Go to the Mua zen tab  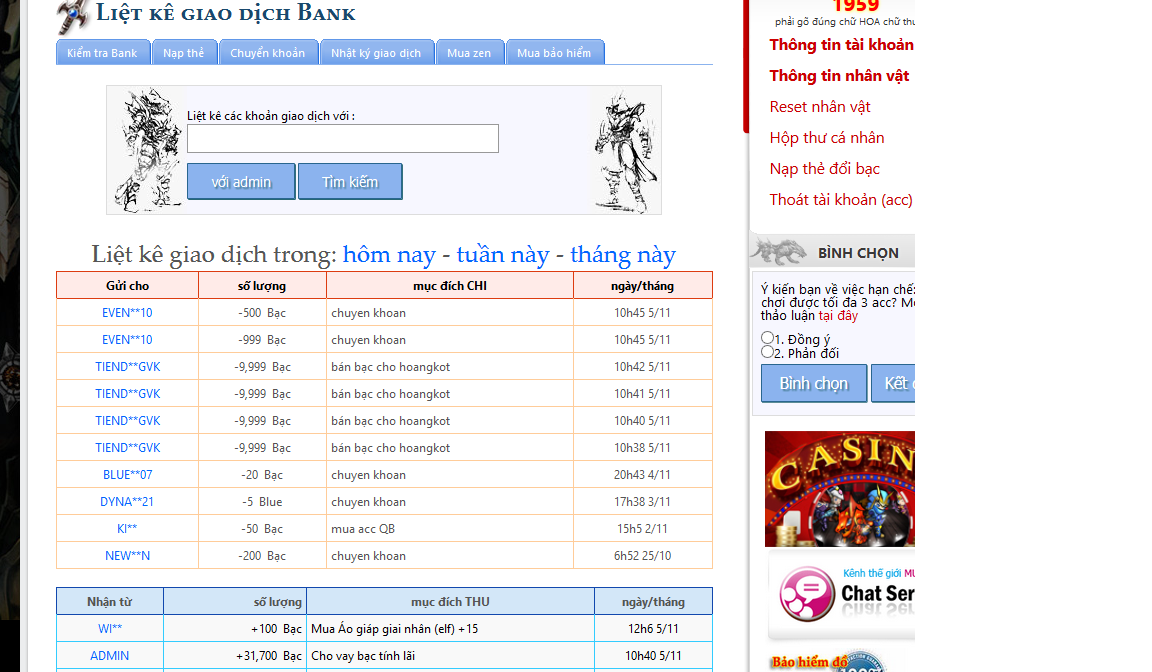click(x=469, y=53)
